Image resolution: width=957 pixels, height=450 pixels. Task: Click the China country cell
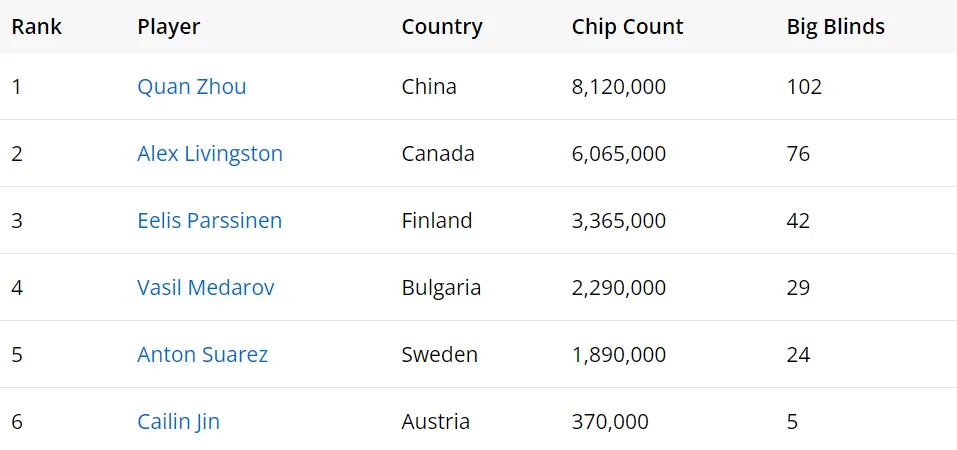pyautogui.click(x=429, y=87)
